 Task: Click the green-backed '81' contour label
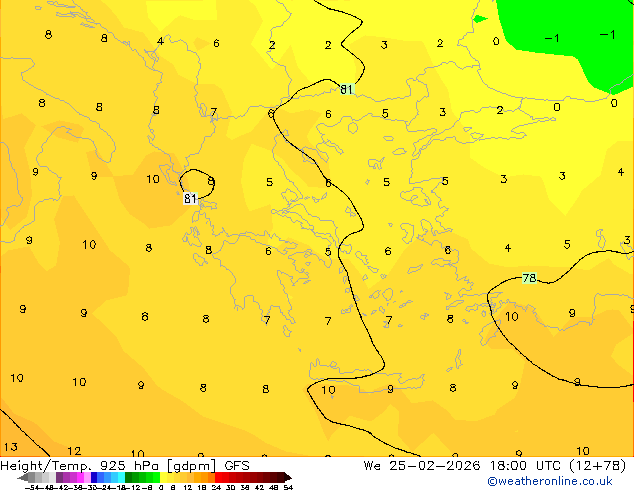tap(347, 89)
